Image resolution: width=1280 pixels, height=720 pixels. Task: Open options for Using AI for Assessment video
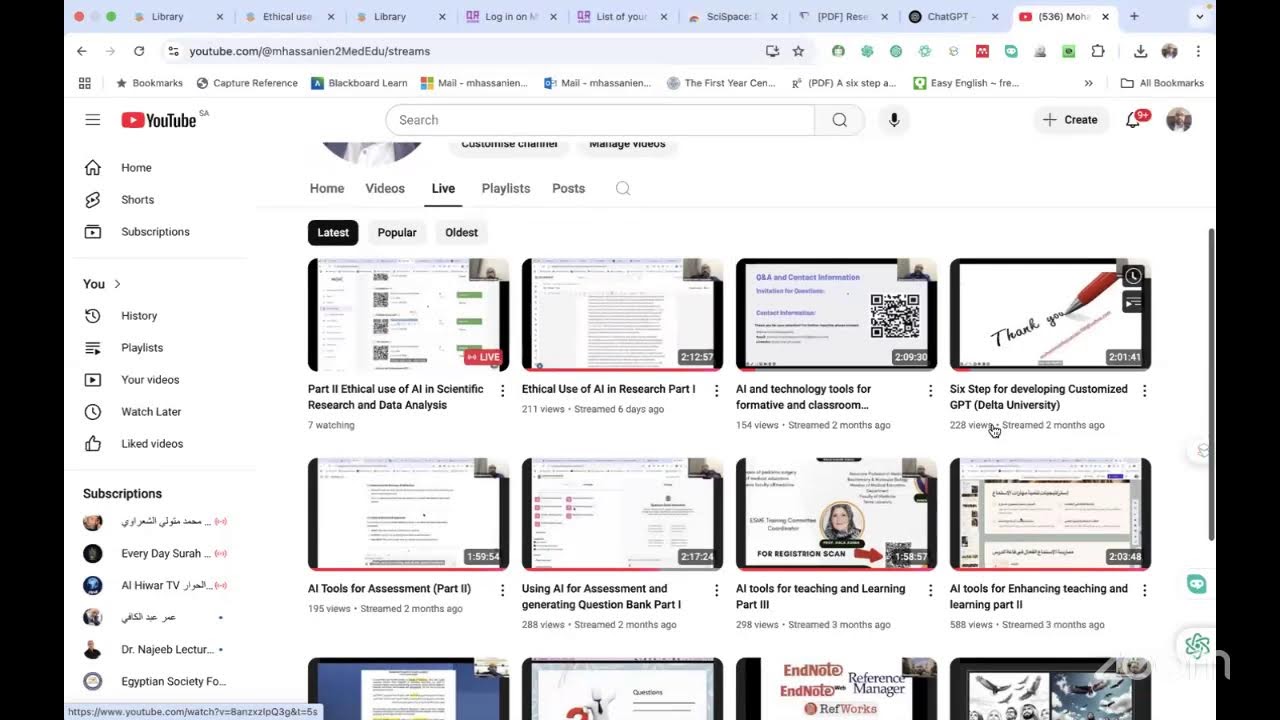coord(716,591)
